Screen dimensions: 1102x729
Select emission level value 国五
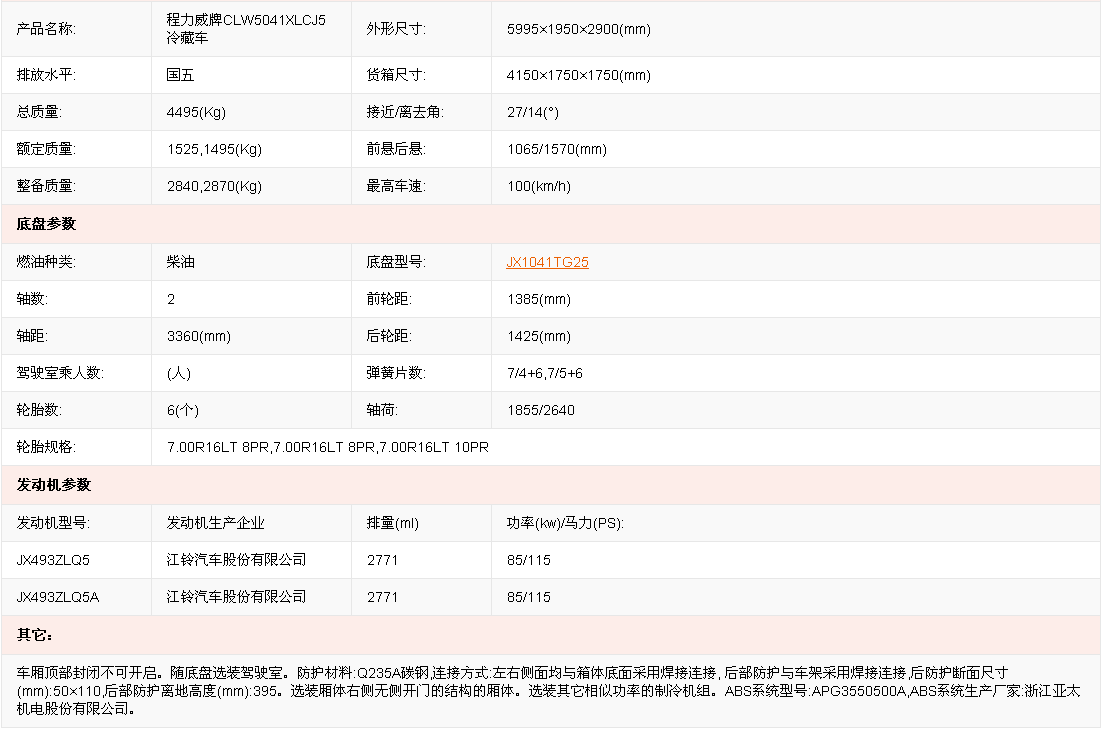[181, 75]
